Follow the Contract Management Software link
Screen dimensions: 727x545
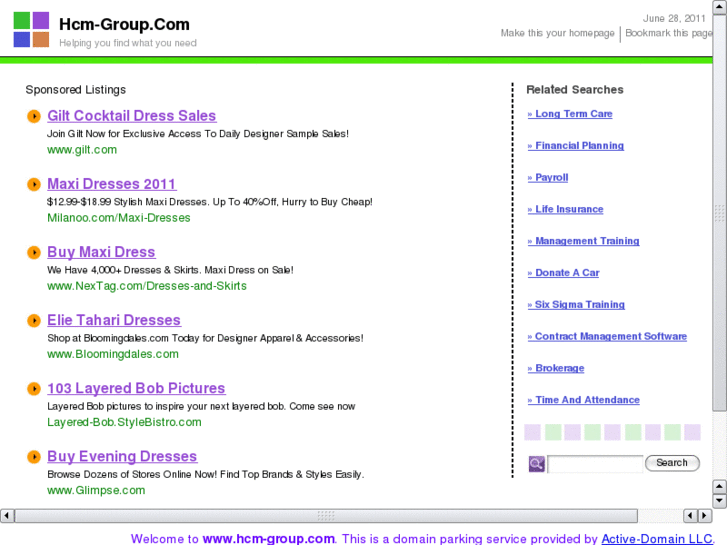(x=610, y=337)
